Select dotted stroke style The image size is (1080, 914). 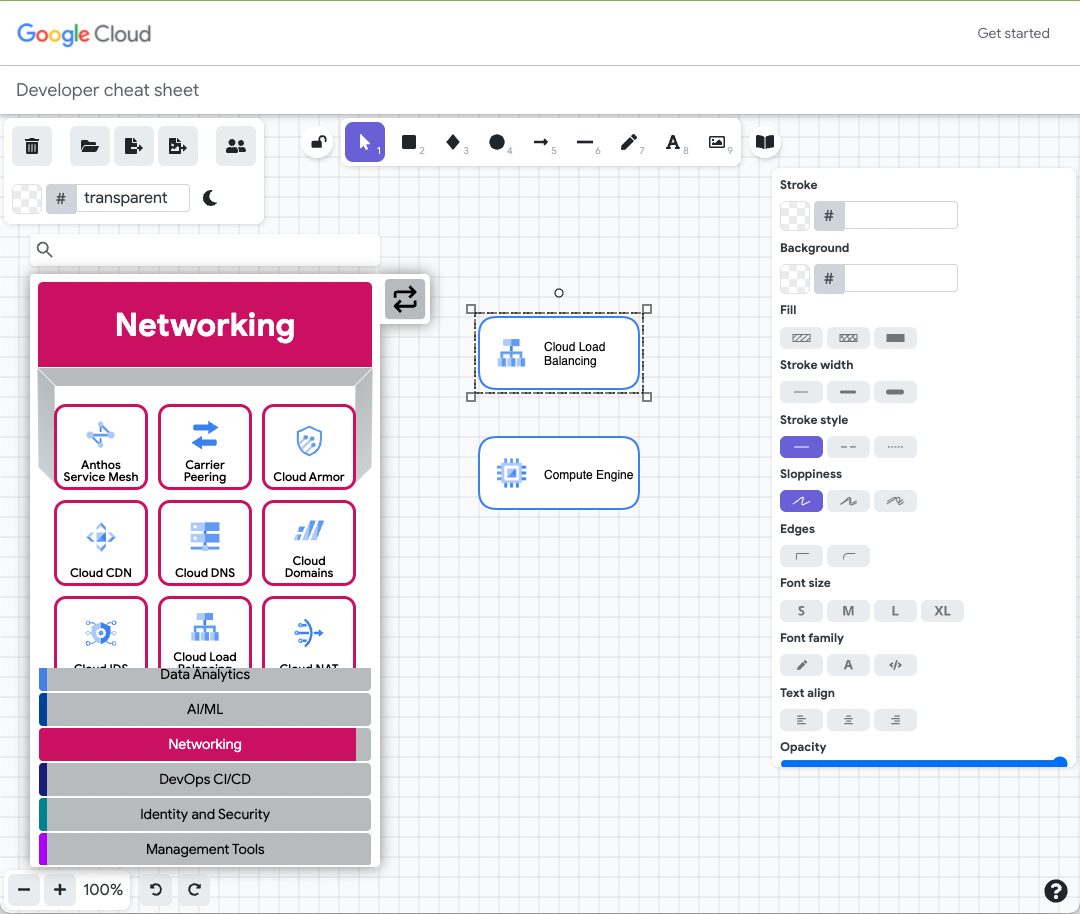pos(895,447)
